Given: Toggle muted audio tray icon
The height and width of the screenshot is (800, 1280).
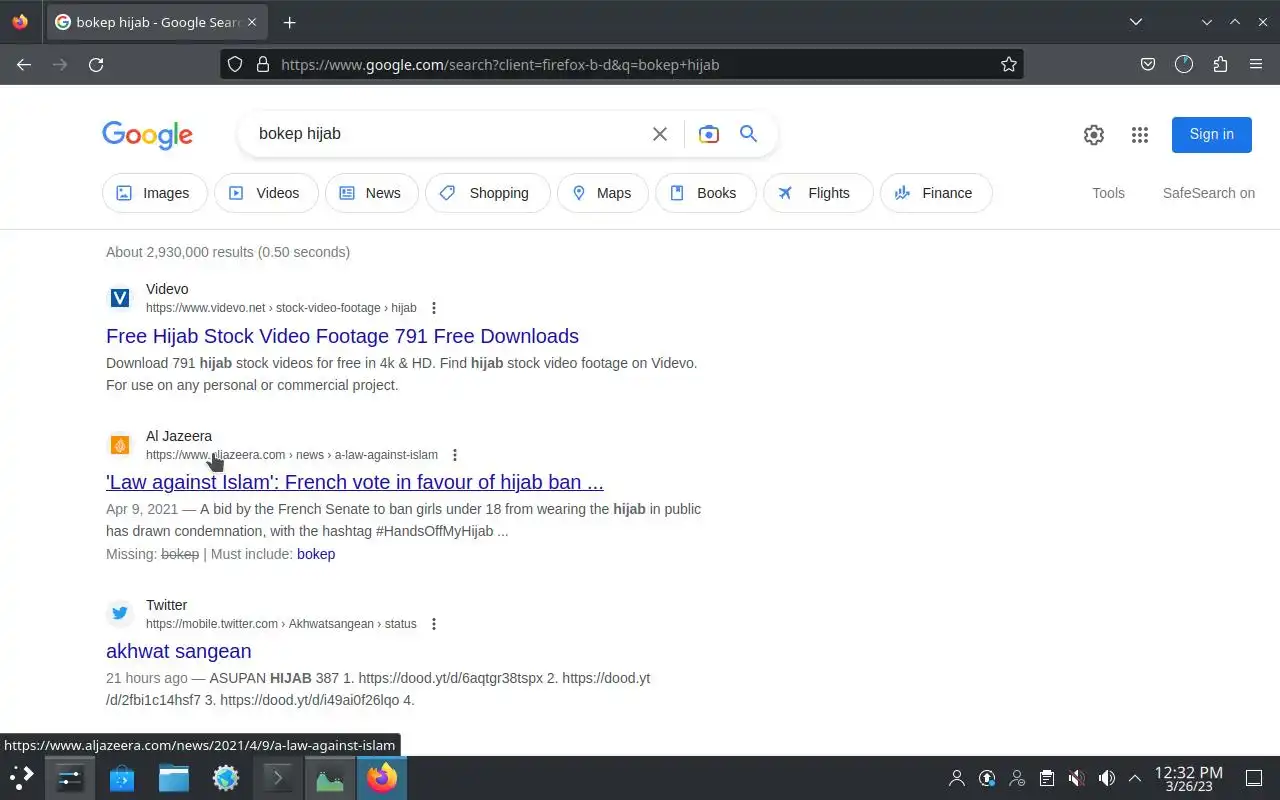Looking at the screenshot, I should pyautogui.click(x=1077, y=778).
